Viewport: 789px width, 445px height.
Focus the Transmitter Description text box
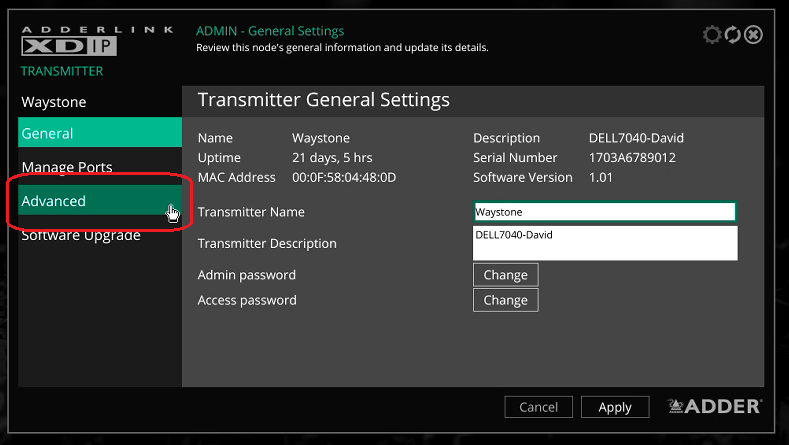[604, 243]
